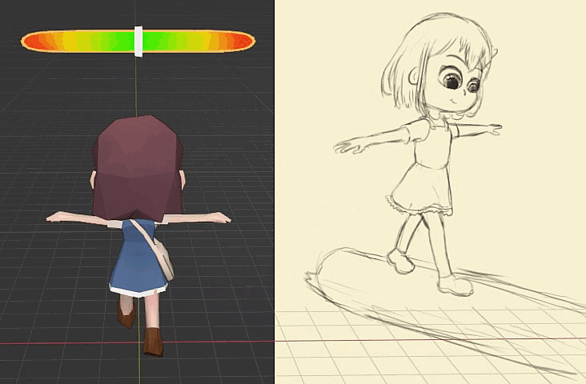This screenshot has width=586, height=384.
Task: Click the sketched girl's front shoe
Action: (x=455, y=286)
